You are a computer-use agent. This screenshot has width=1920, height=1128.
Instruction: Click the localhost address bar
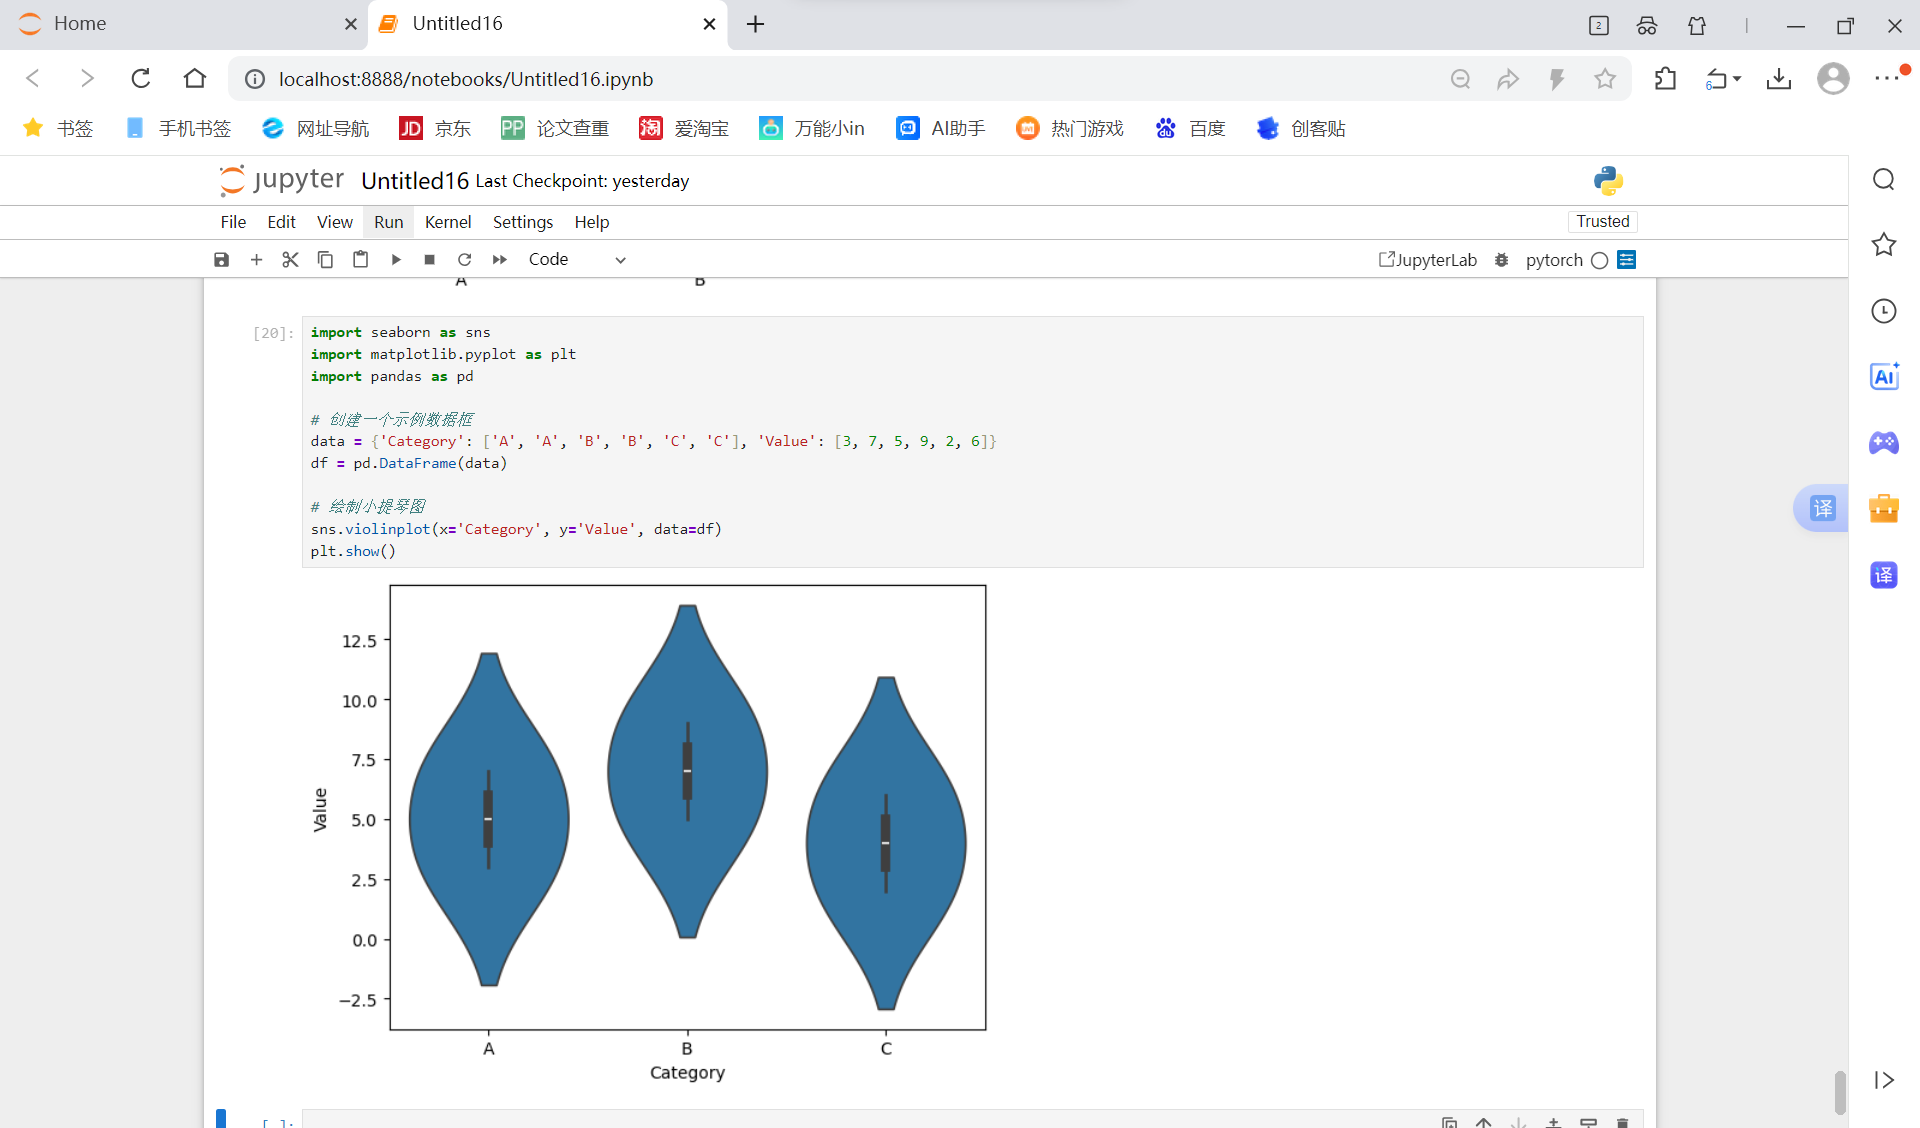(465, 79)
